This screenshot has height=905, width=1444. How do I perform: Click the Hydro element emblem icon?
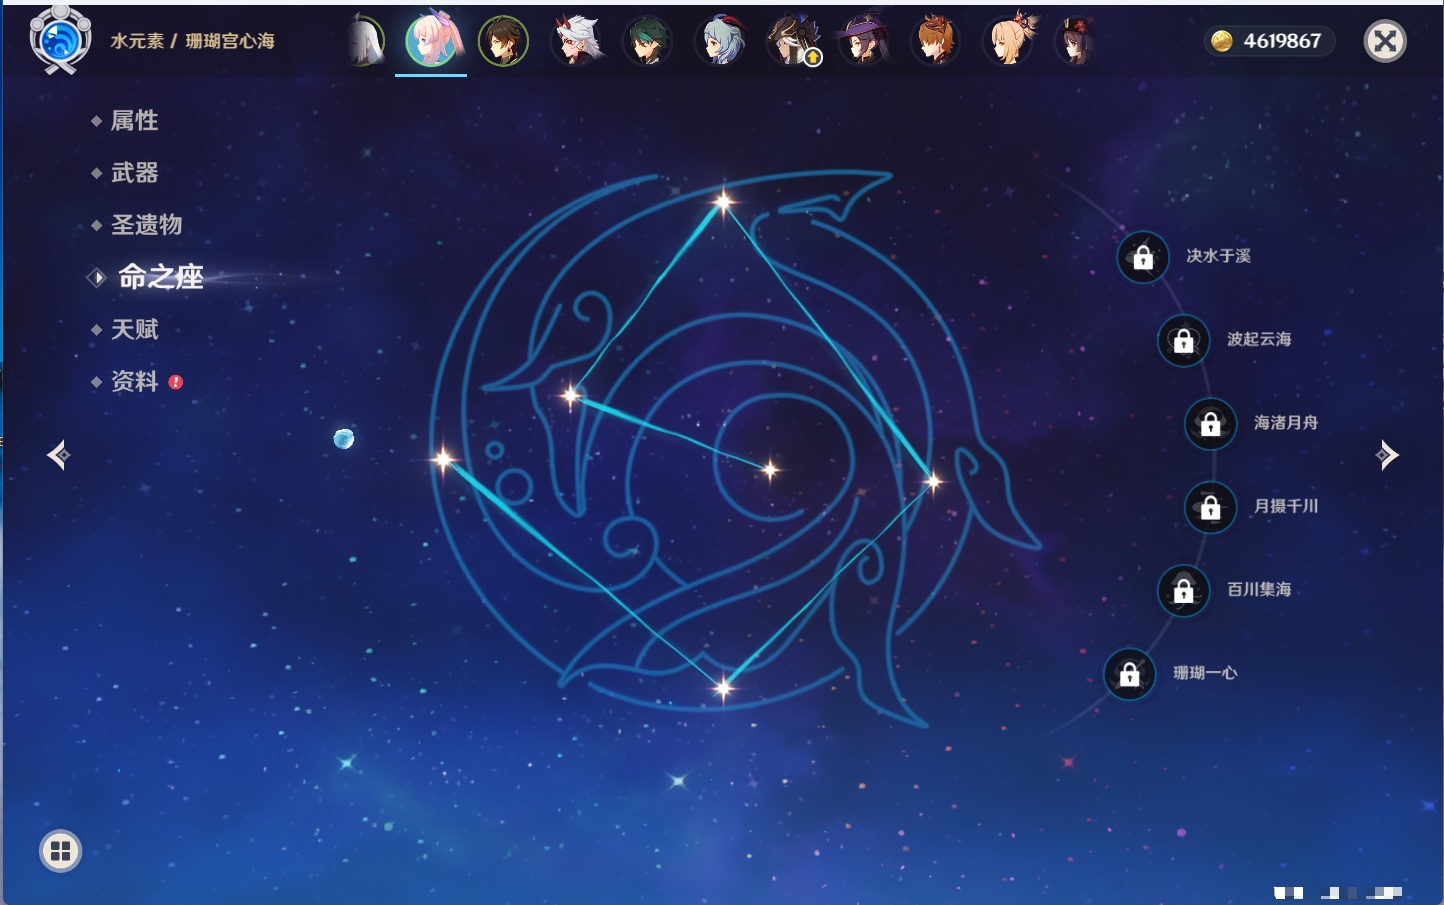tap(60, 40)
